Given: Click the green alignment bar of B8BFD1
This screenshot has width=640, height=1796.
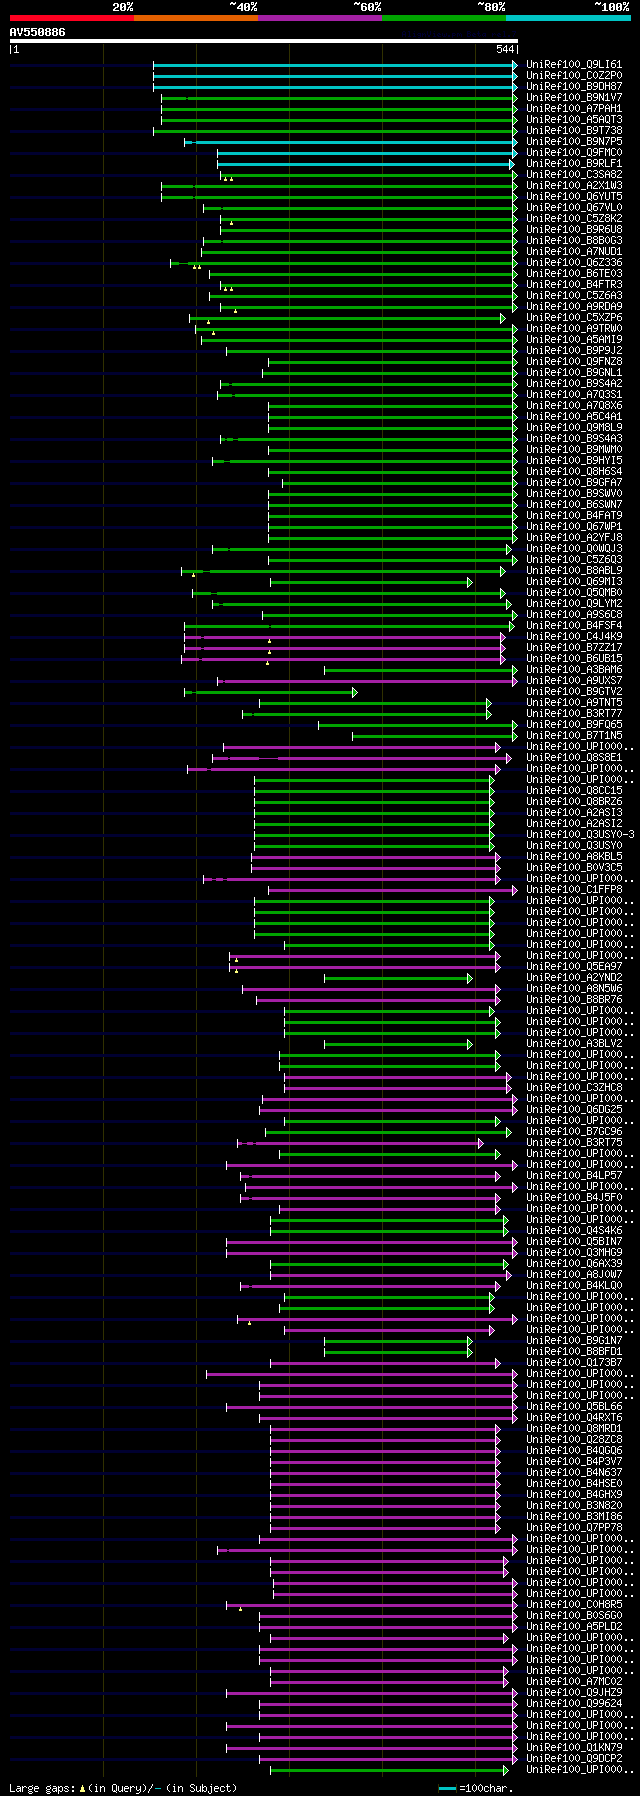Looking at the screenshot, I should coord(398,1352).
